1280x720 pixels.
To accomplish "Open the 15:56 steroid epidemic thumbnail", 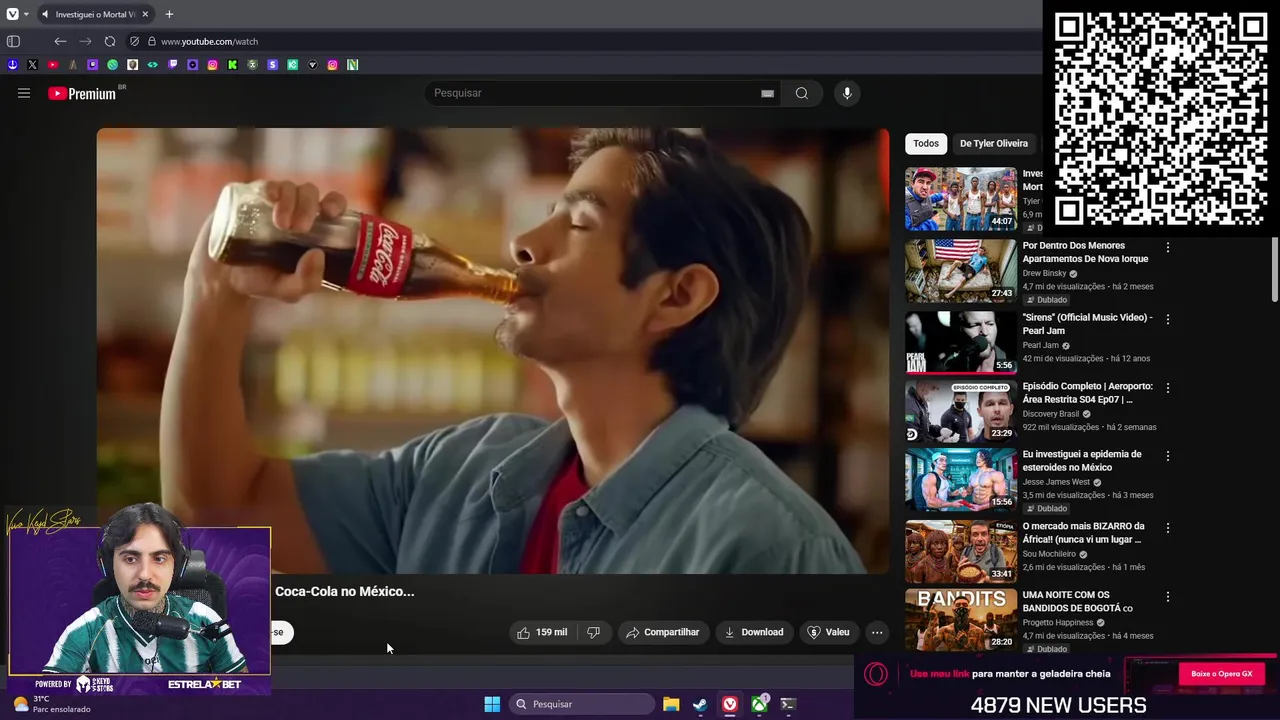I will click(x=961, y=480).
